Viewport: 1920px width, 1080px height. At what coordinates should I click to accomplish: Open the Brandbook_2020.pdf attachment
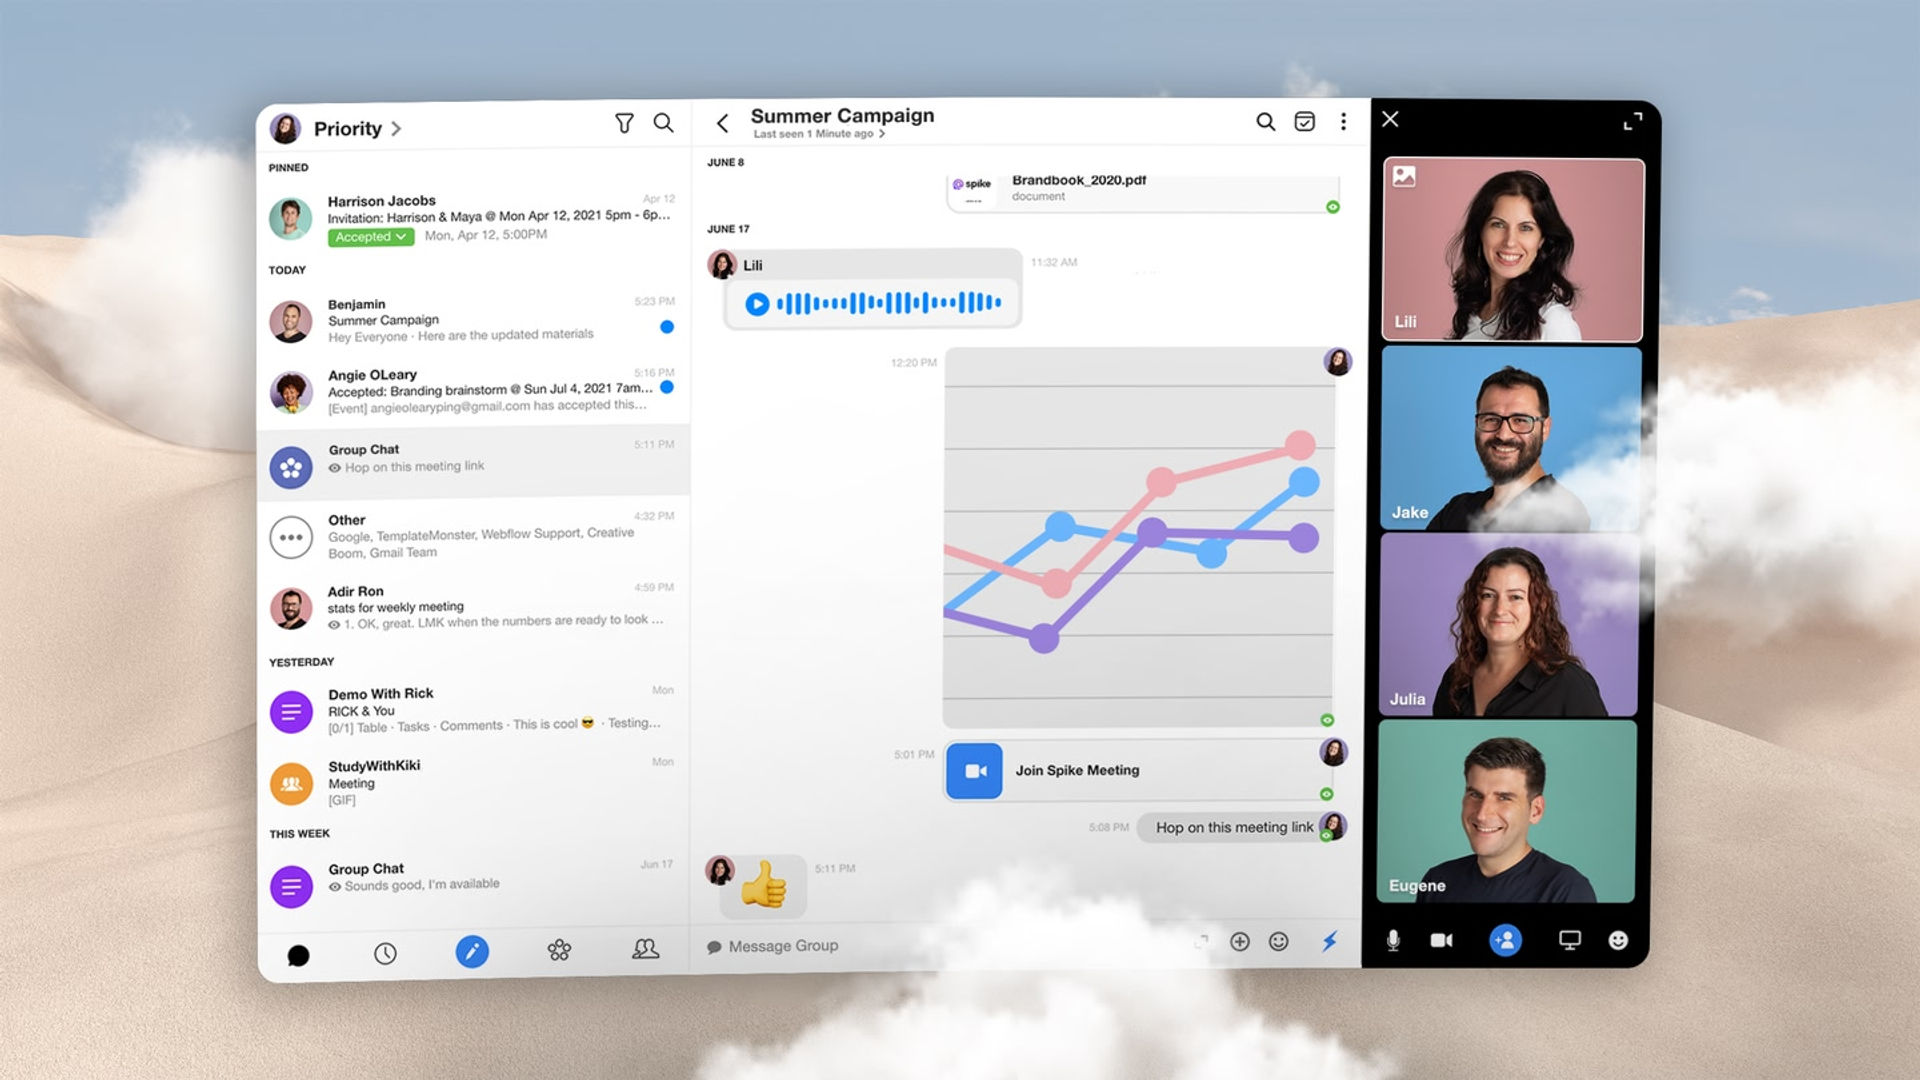[x=1142, y=192]
